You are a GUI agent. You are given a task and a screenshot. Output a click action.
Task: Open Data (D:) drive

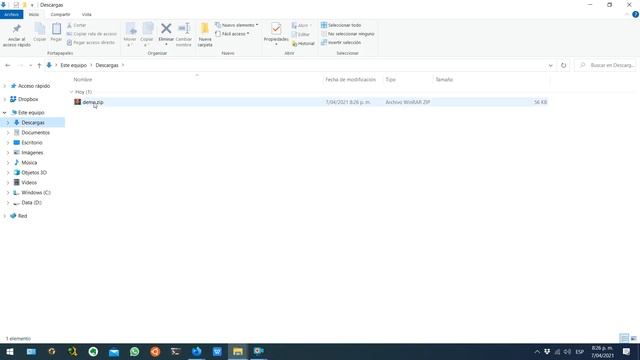[31, 202]
